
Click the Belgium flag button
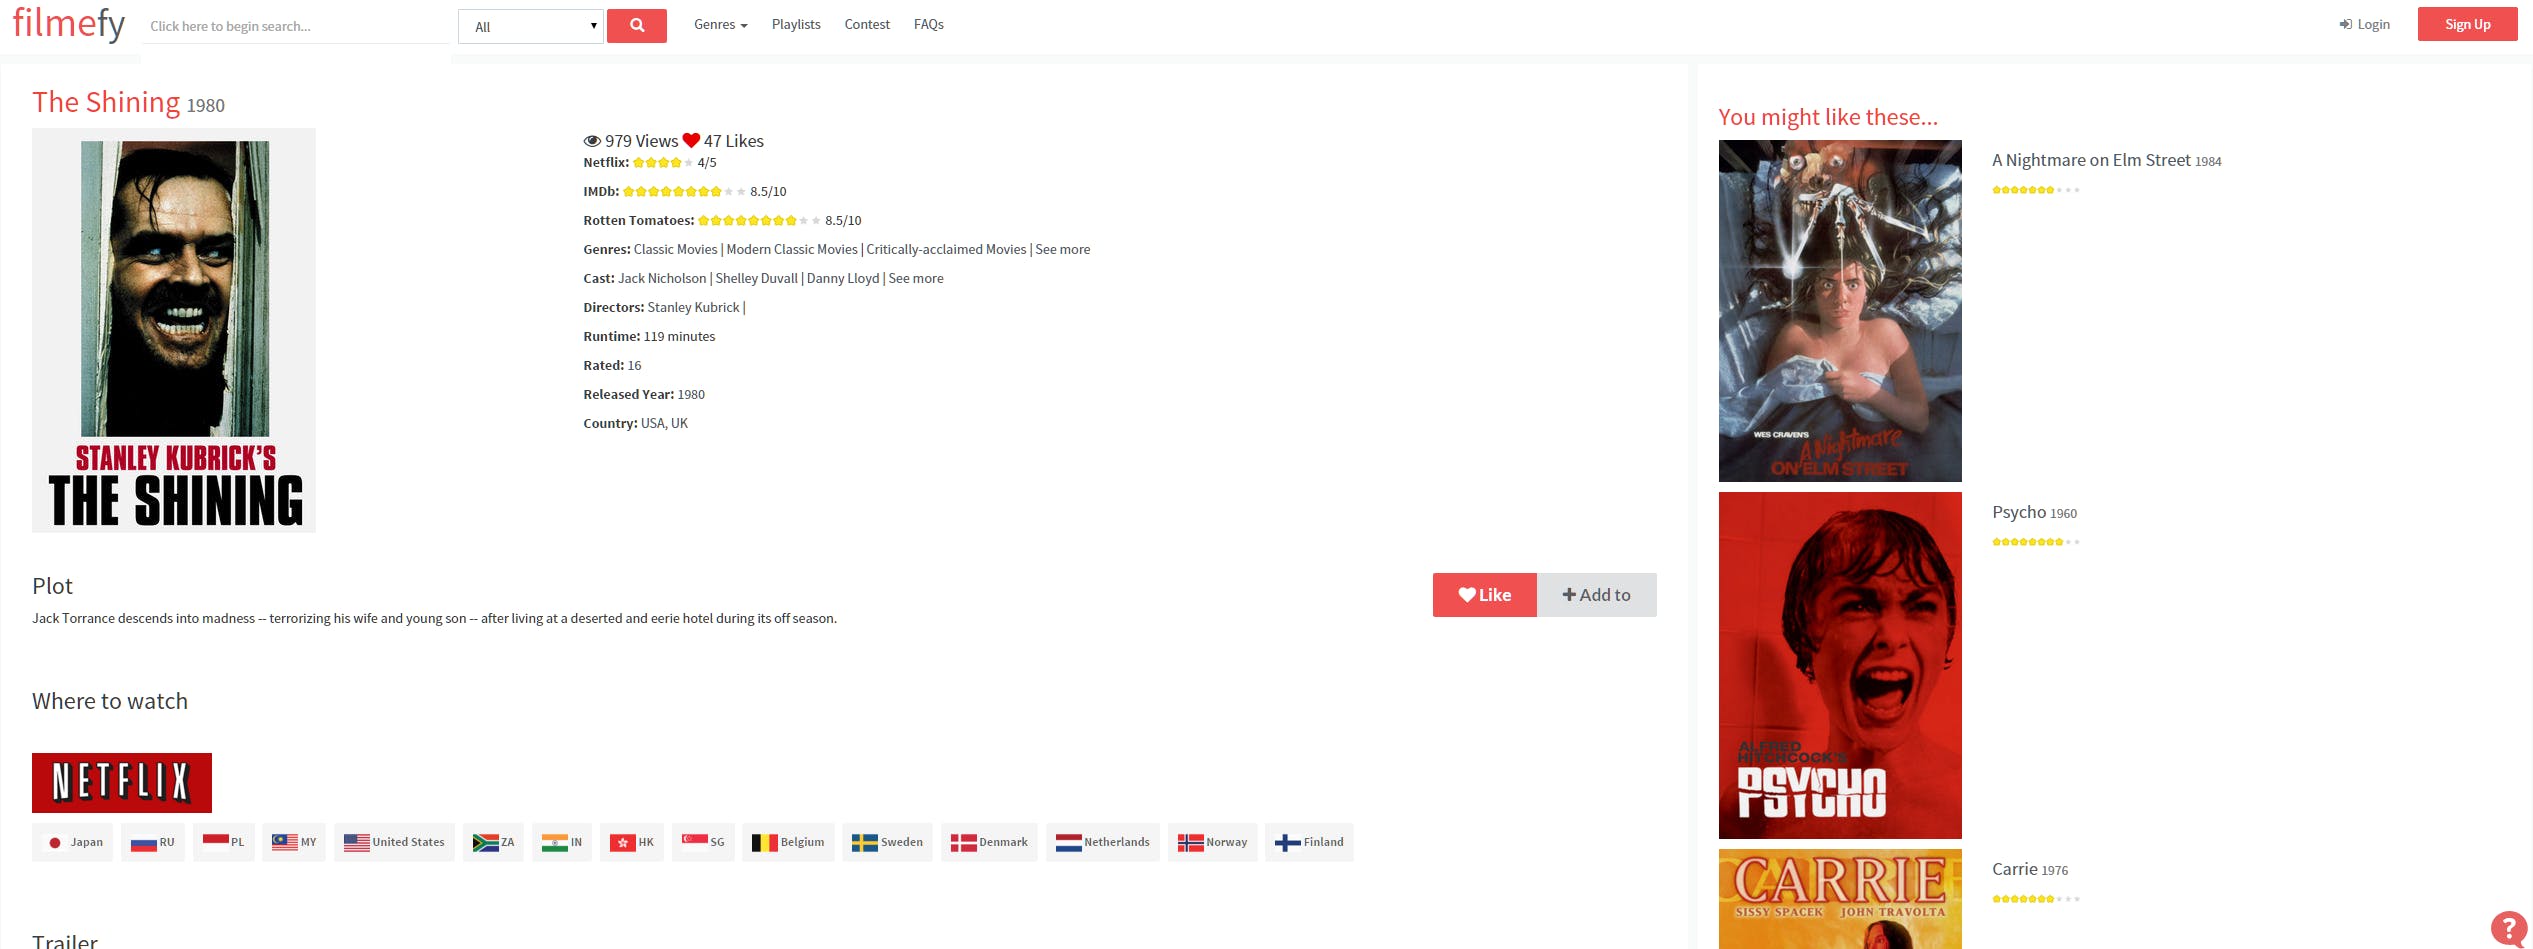coord(788,842)
